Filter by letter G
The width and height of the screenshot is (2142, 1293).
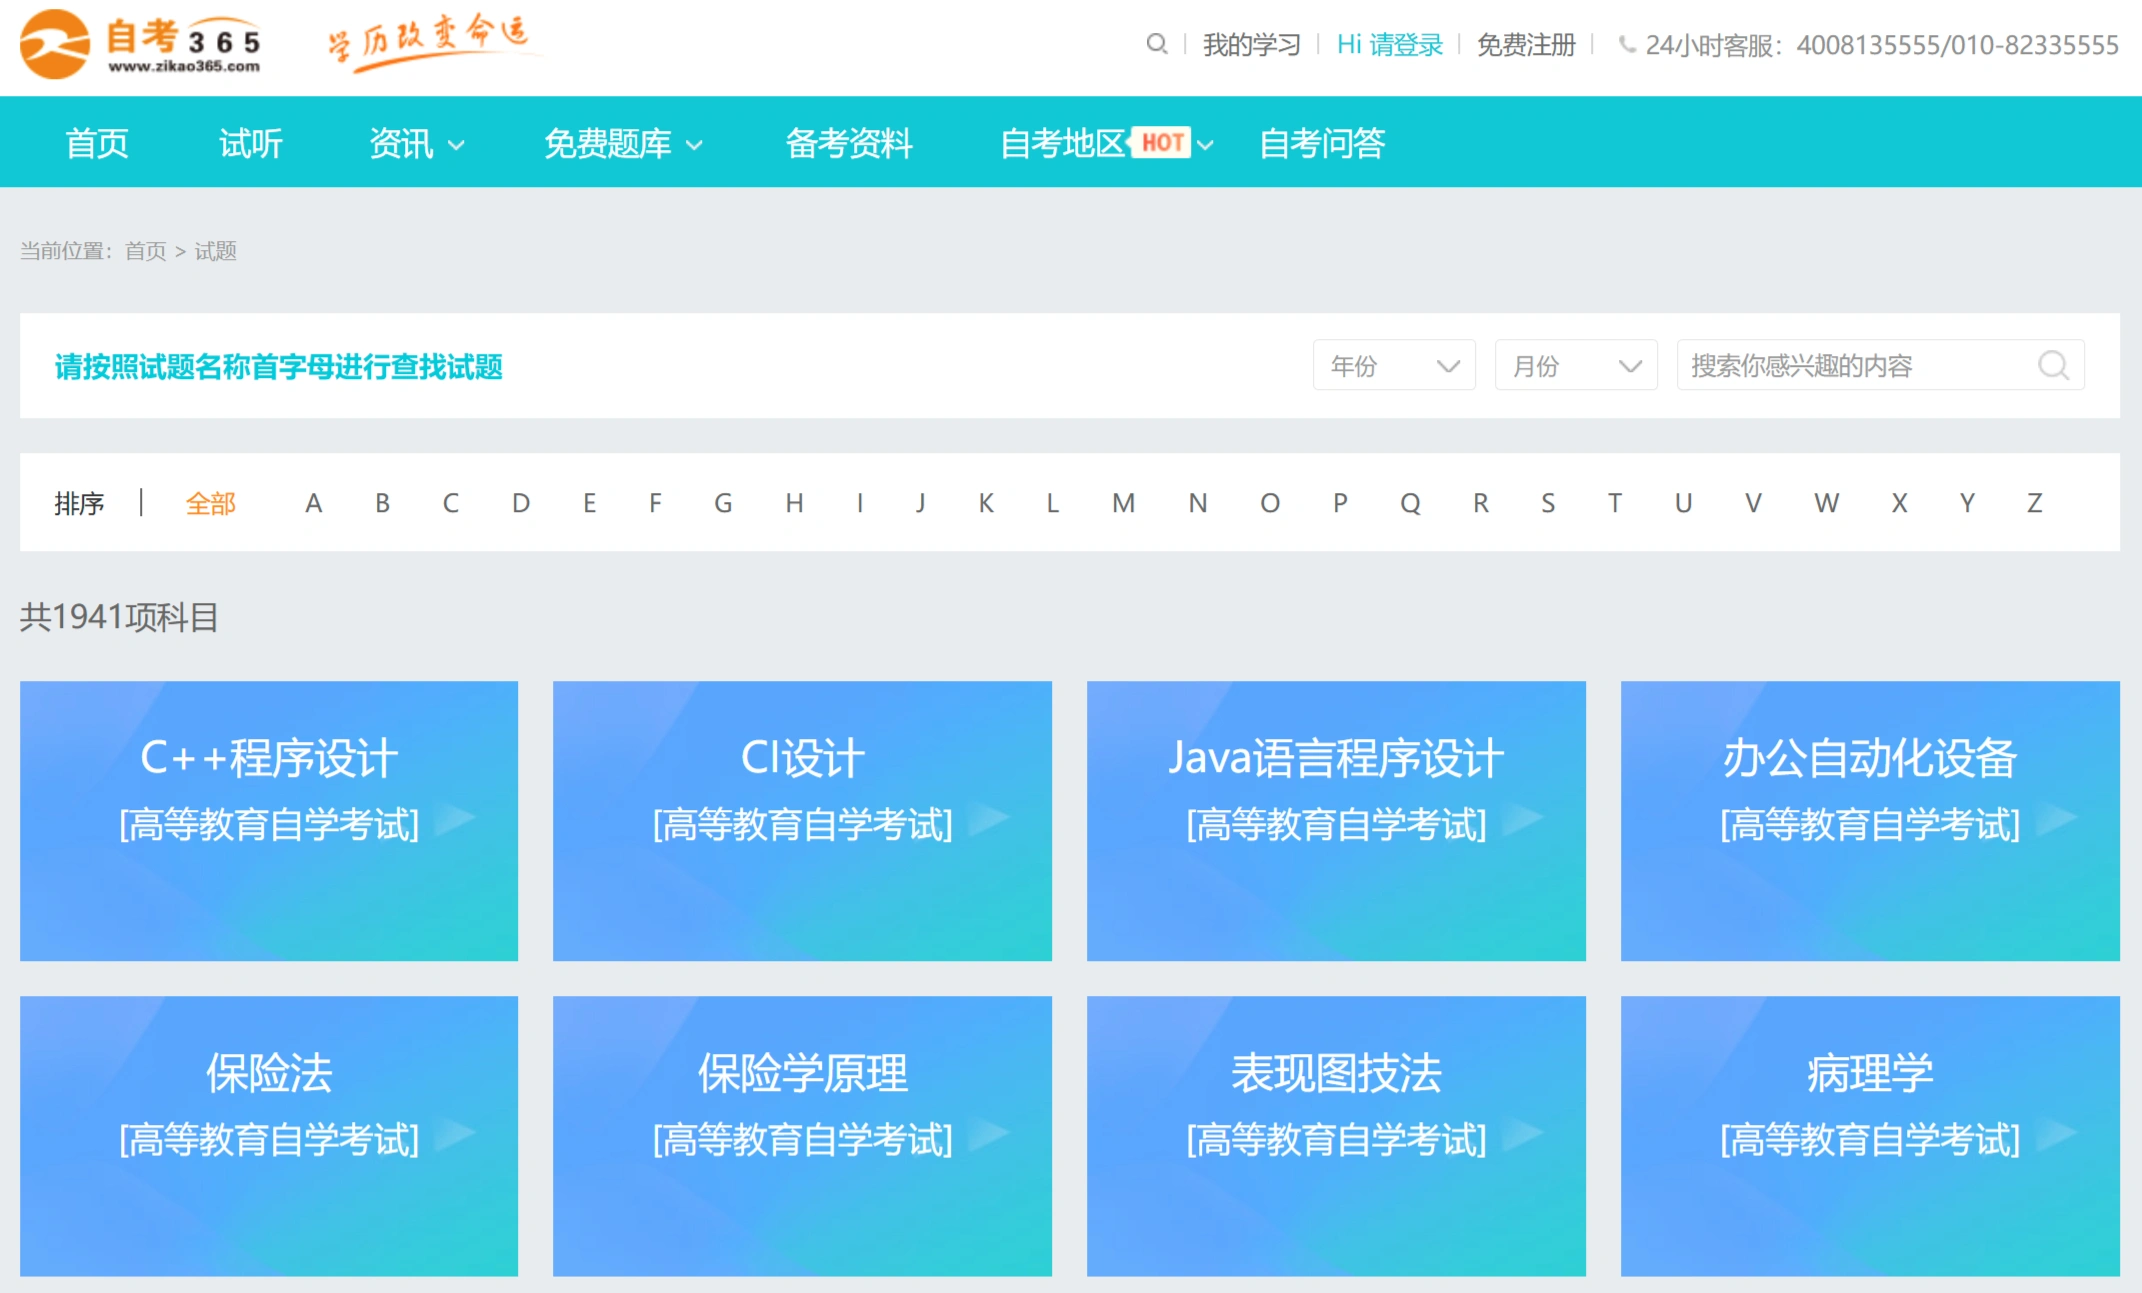coord(723,503)
